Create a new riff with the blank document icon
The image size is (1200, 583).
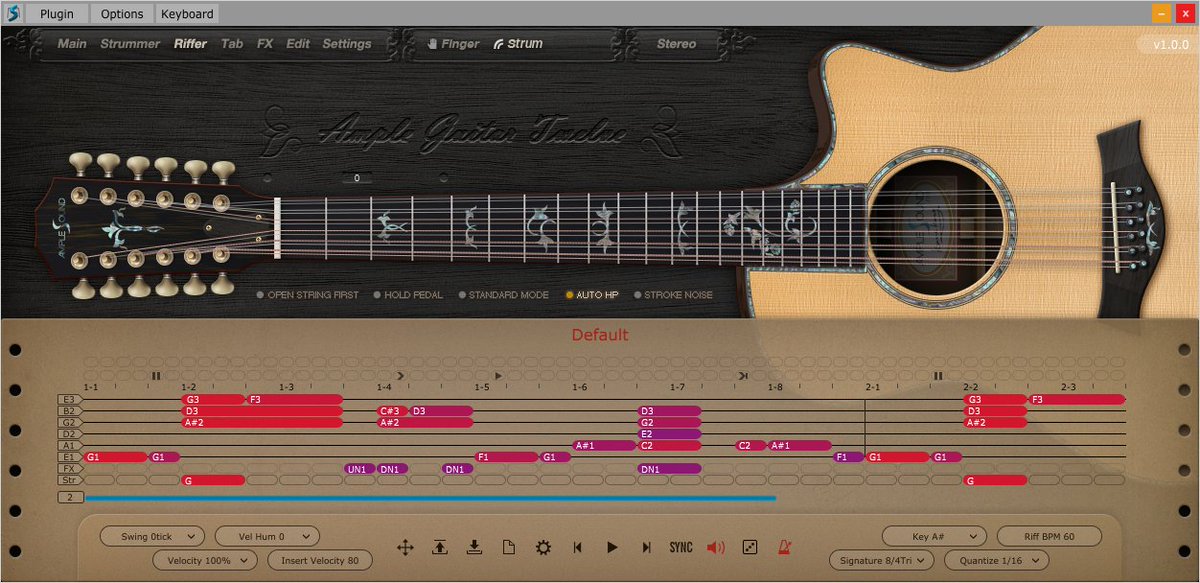(x=509, y=547)
